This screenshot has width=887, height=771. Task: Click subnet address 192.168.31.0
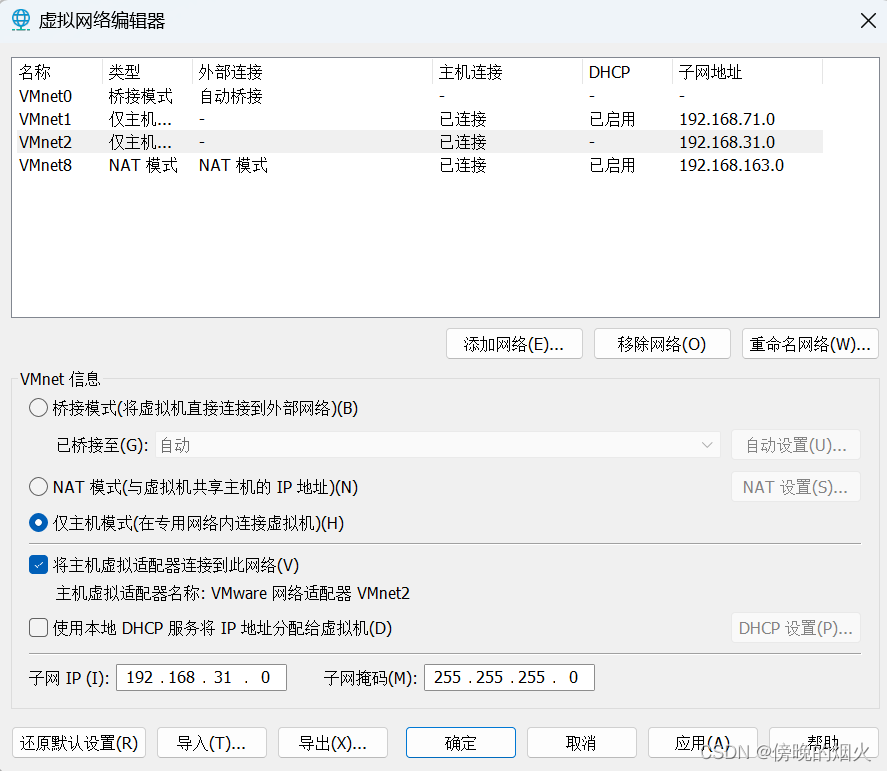pos(727,142)
